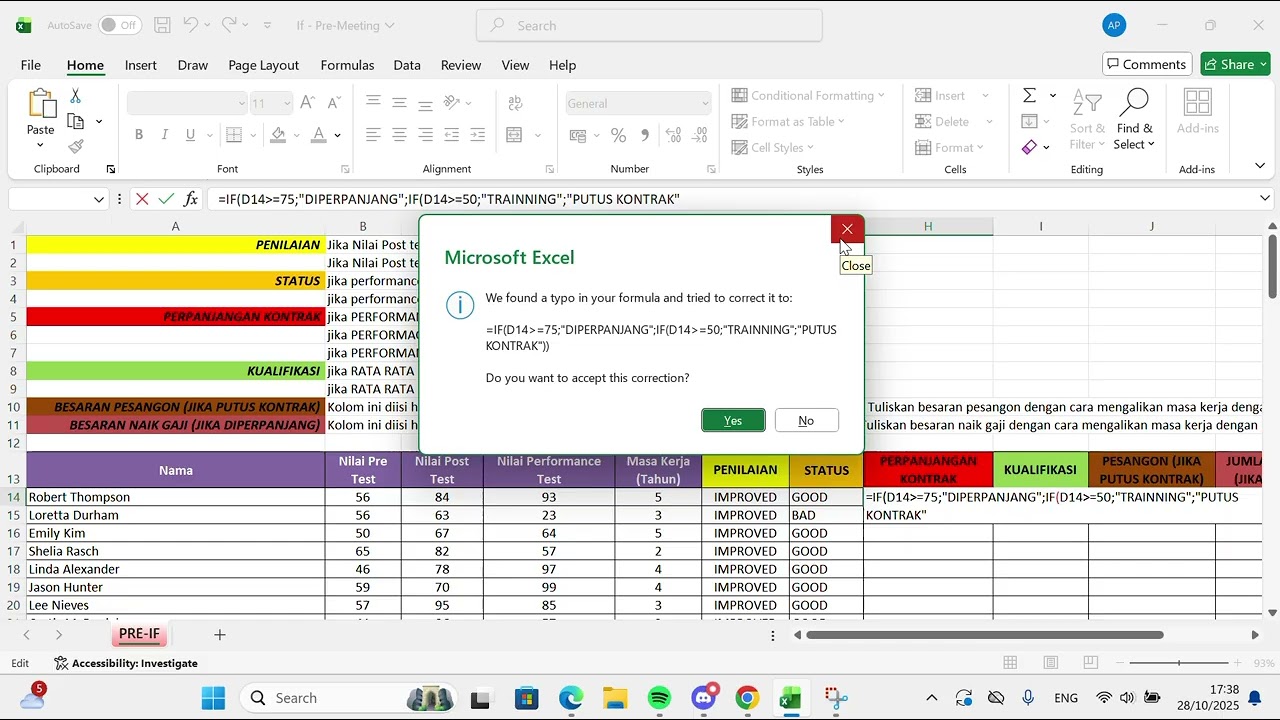Screen dimensions: 1280x720
Task: Click the Clear eraser icon
Action: pos(1029,147)
